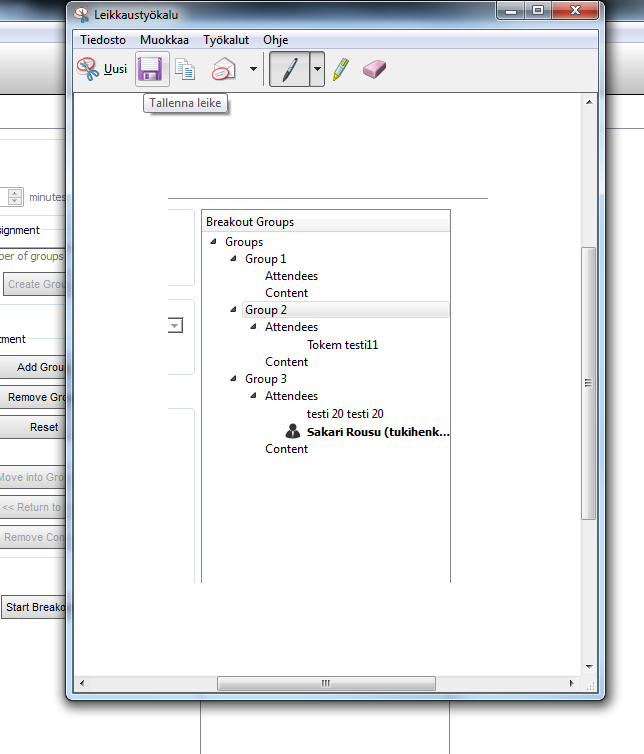Collapse the root Groups node

213,242
